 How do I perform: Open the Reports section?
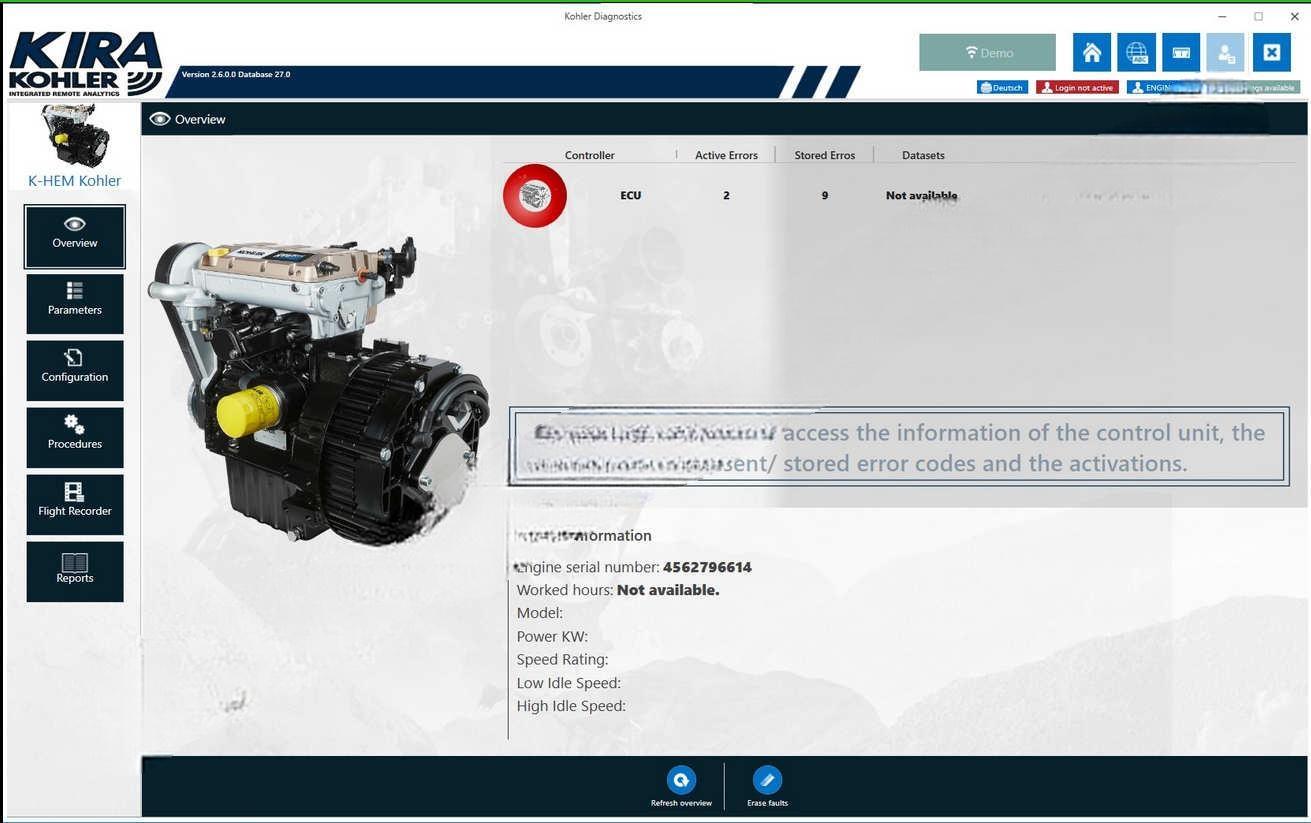click(75, 572)
